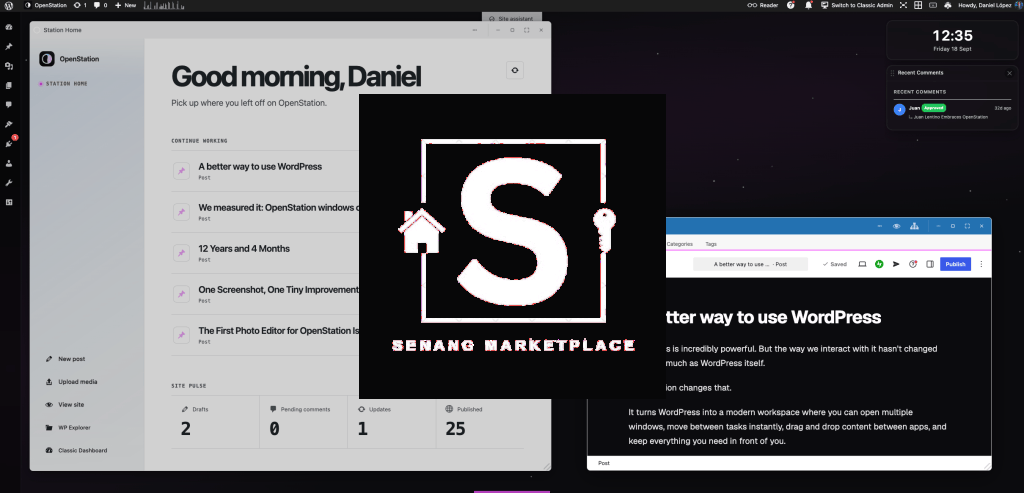Open the card-shaped icon left of the Jetpack admin-bar icon
The height and width of the screenshot is (493, 1024).
tap(933, 5)
